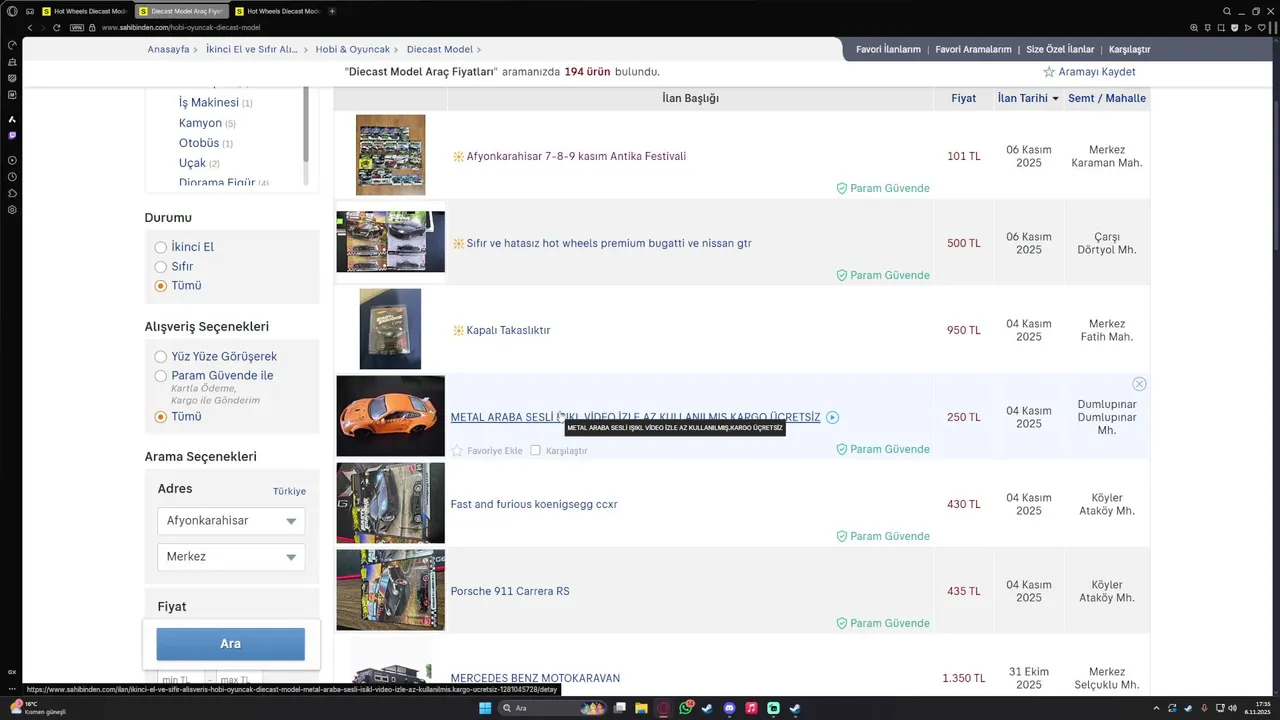
Task: Select Uçak category
Action: coord(192,163)
